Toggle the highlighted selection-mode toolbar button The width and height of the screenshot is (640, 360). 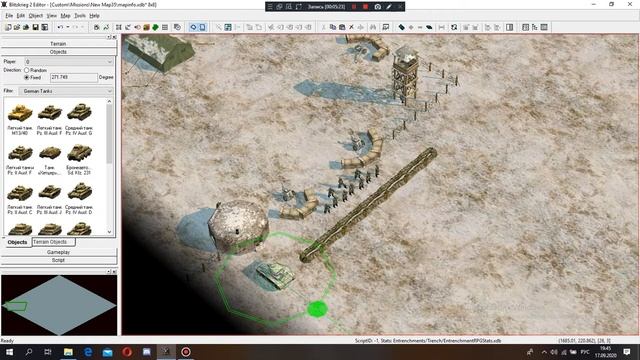coord(193,27)
